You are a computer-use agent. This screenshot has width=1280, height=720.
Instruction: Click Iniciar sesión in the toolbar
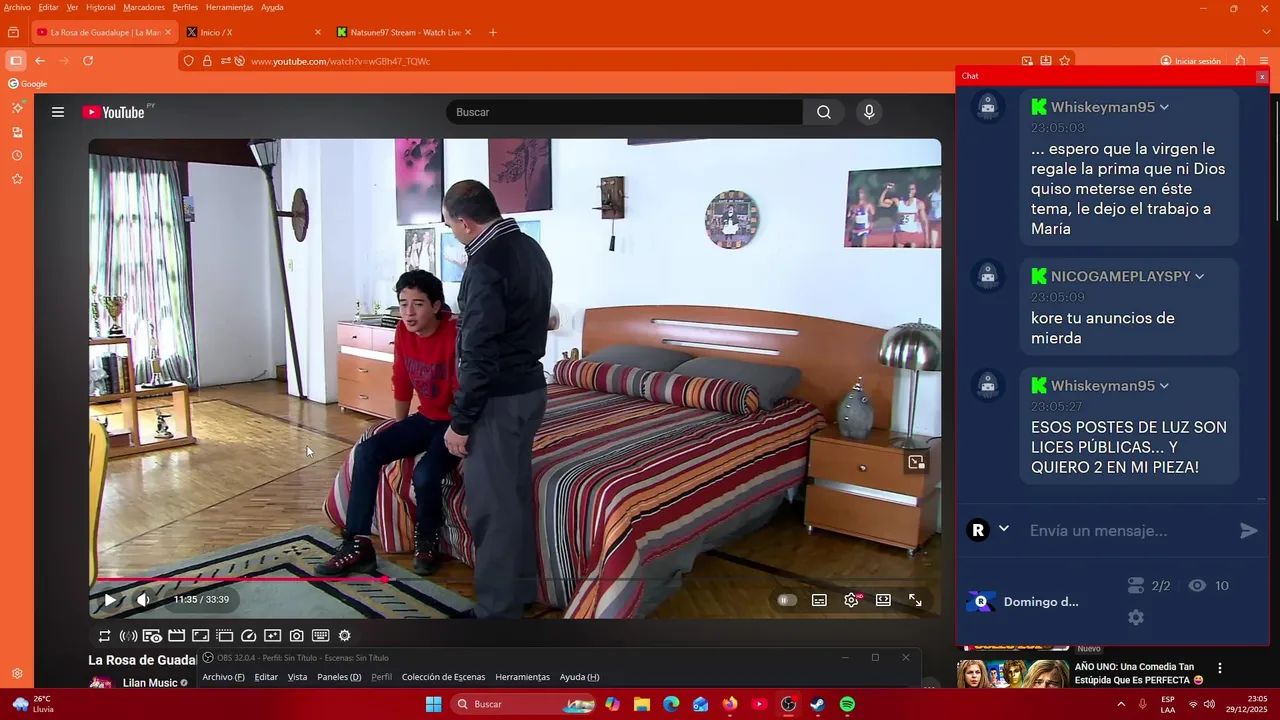click(1191, 61)
